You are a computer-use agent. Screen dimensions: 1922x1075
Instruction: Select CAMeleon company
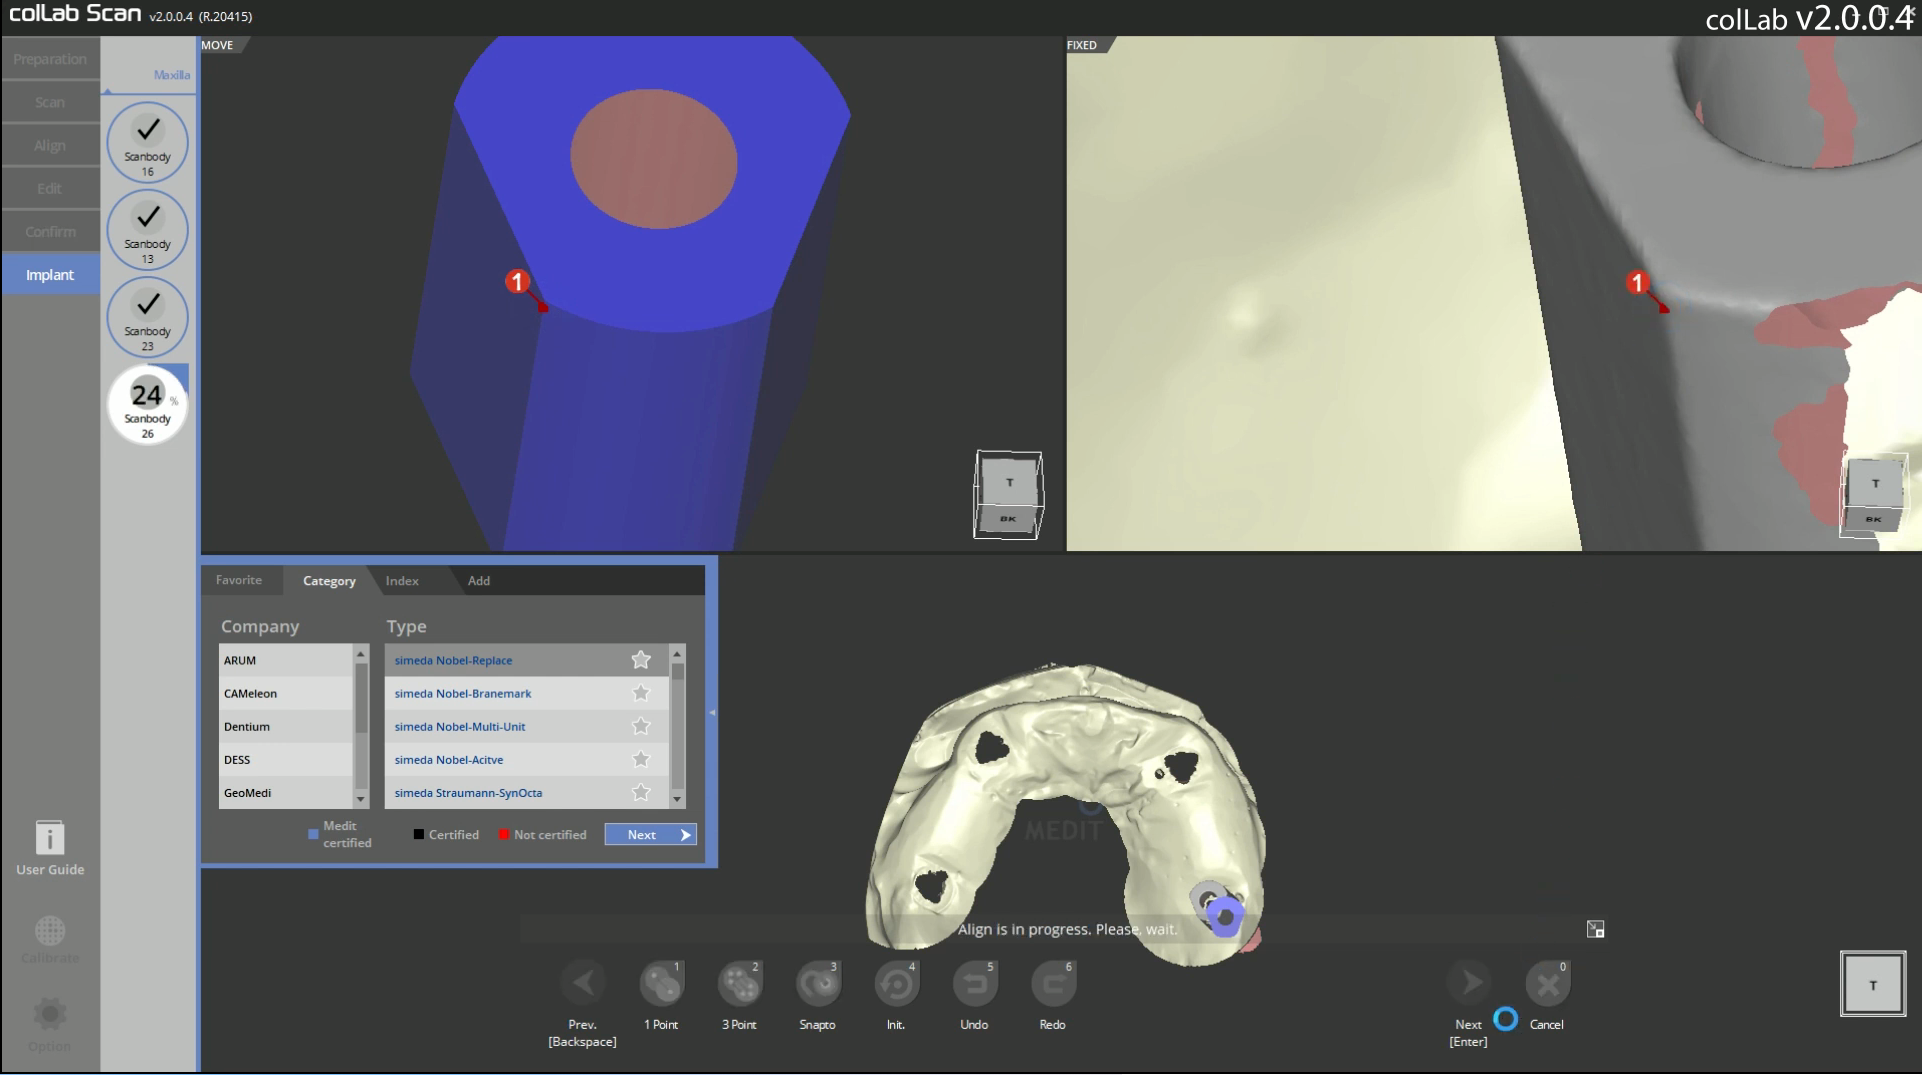[286, 693]
